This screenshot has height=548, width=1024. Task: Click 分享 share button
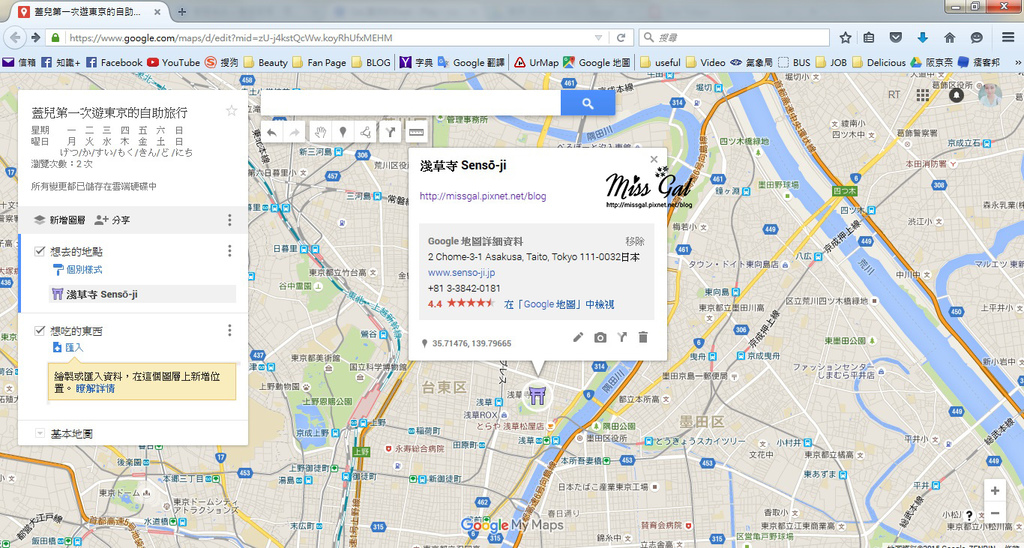[112, 220]
